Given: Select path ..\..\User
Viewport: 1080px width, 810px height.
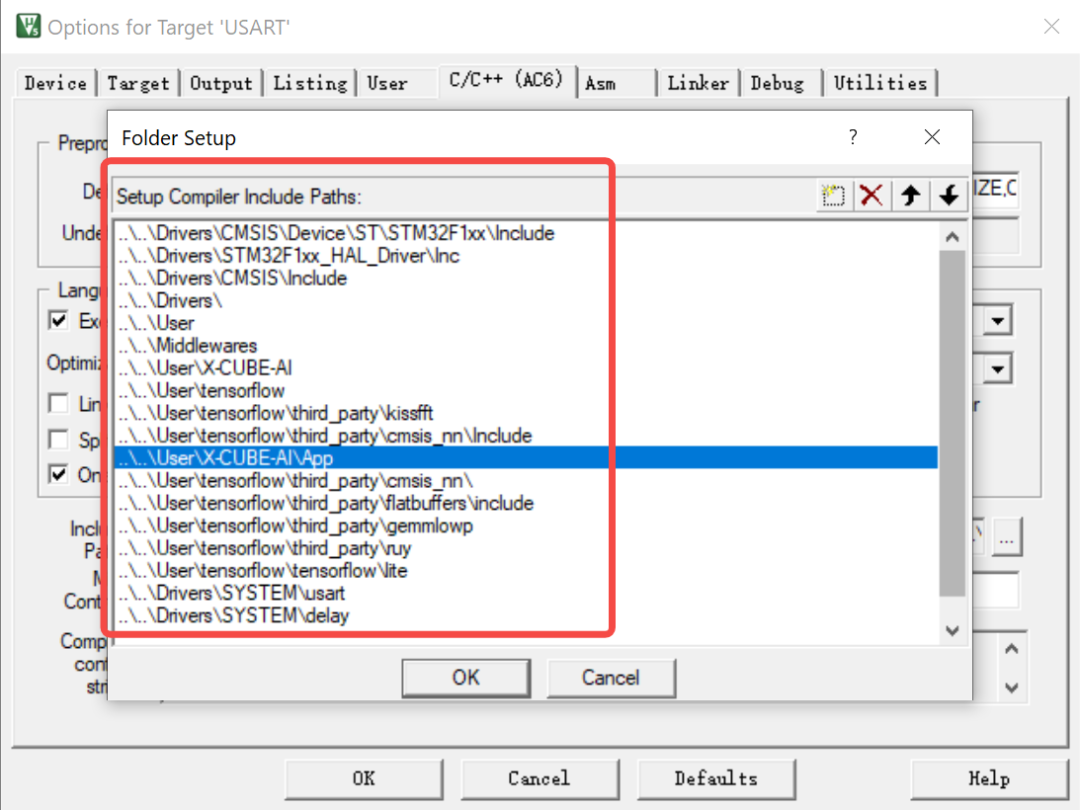Looking at the screenshot, I should tap(526, 323).
